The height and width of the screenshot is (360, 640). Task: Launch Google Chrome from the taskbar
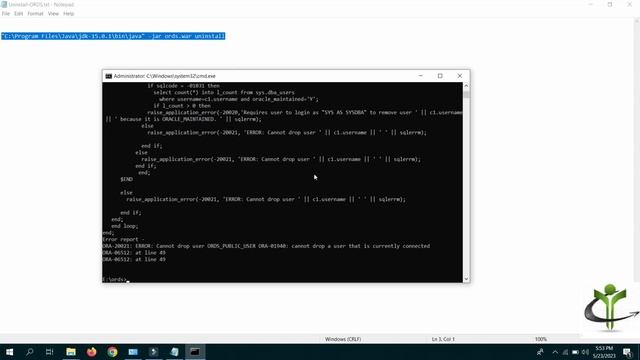coord(112,352)
